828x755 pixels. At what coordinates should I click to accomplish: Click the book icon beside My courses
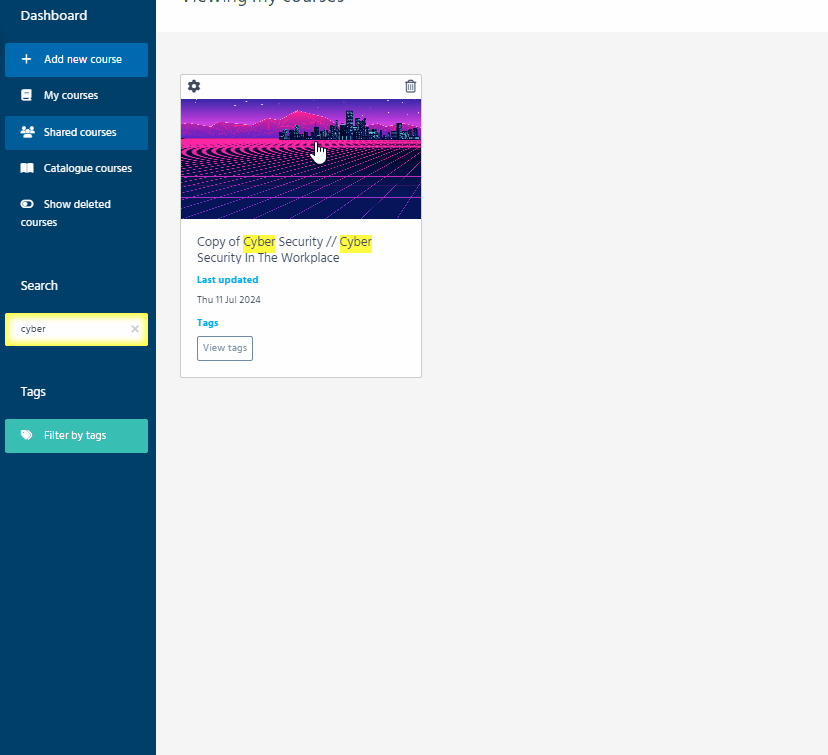tap(27, 96)
